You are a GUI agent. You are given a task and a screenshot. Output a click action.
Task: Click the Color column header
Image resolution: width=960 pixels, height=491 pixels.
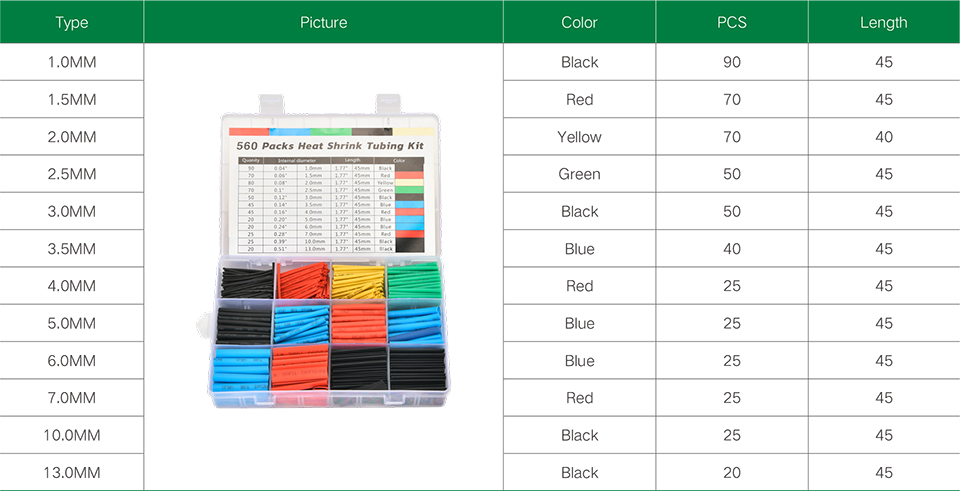pyautogui.click(x=579, y=22)
